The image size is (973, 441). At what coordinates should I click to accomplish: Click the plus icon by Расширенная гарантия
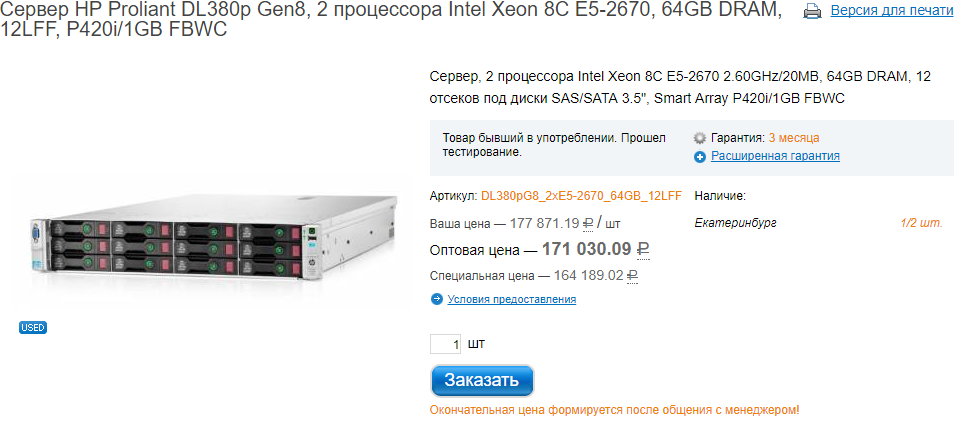700,157
